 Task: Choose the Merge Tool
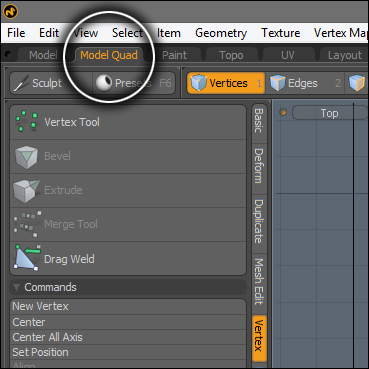tap(128, 224)
